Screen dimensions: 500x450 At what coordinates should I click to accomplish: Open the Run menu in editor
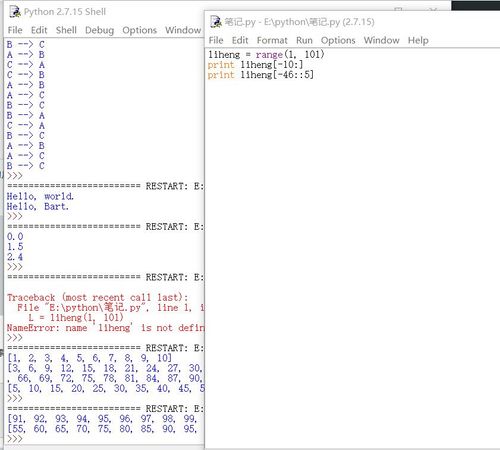pos(304,40)
